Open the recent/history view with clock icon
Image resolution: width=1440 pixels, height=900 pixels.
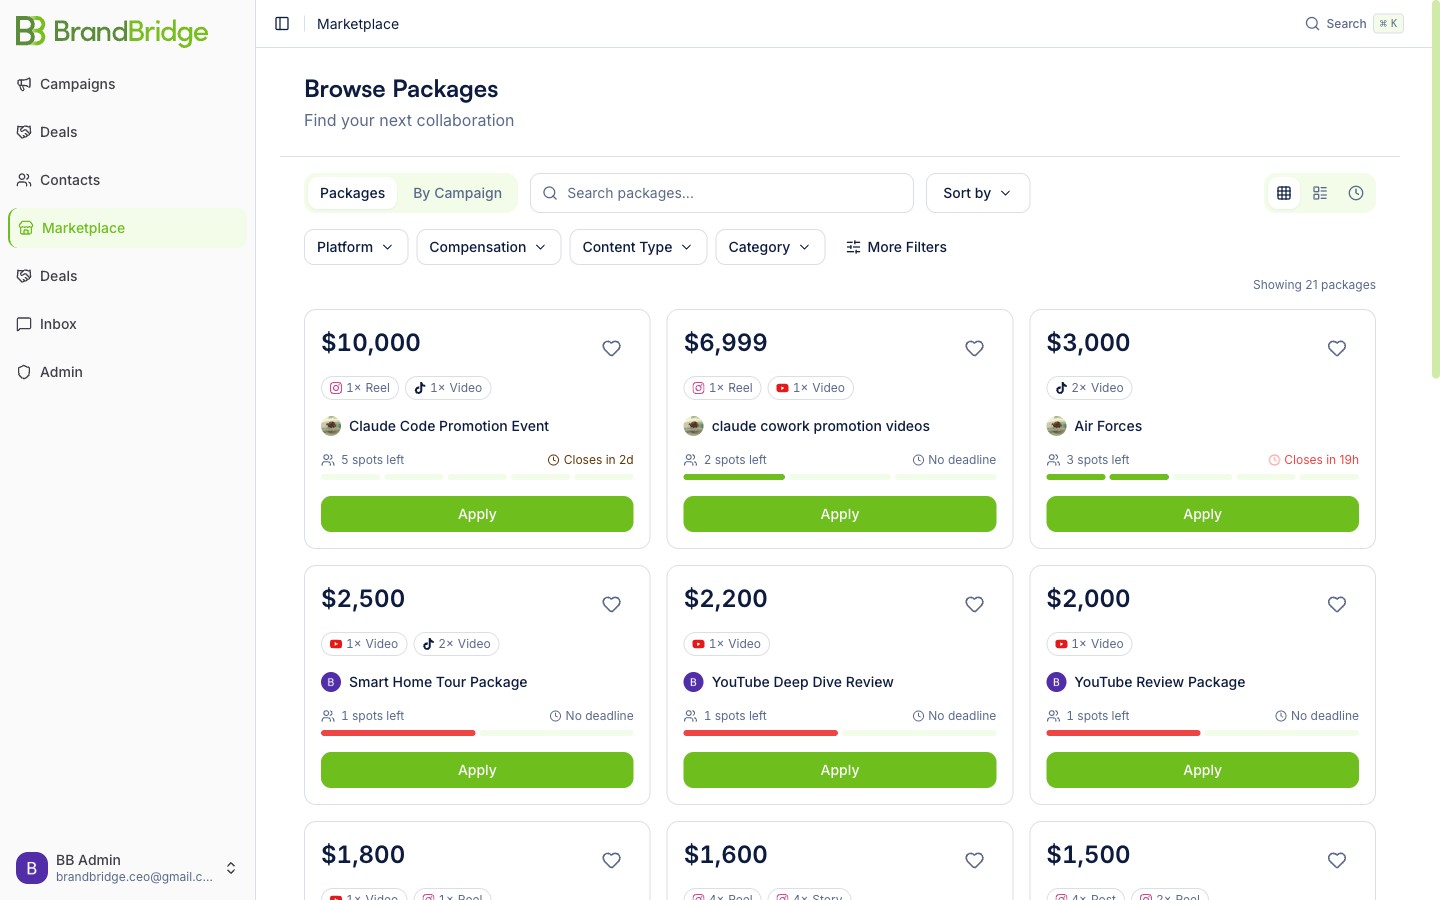pos(1356,193)
